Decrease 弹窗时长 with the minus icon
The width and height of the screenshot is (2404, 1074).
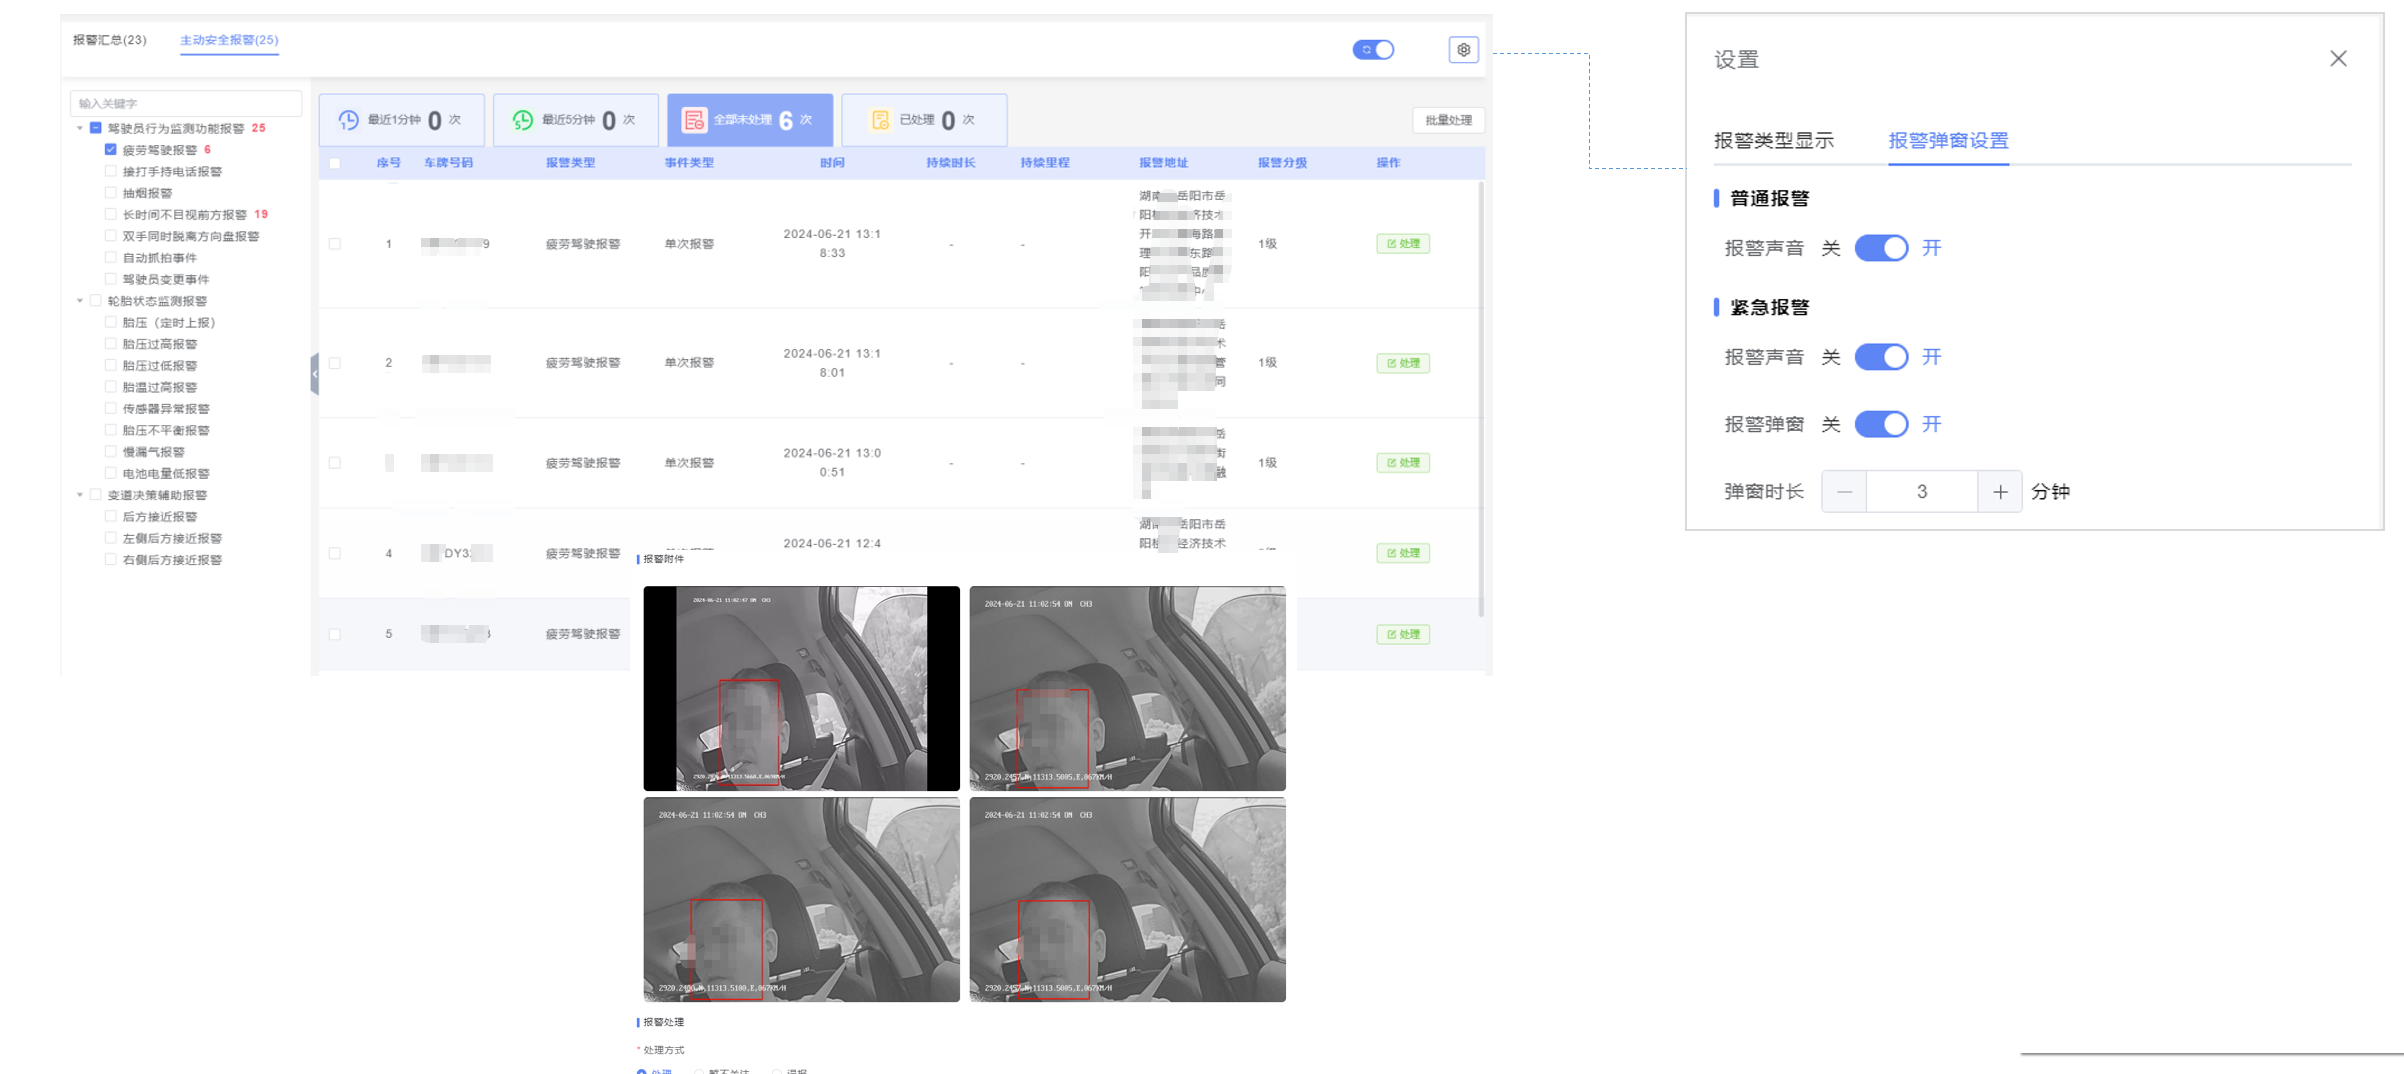[1844, 492]
